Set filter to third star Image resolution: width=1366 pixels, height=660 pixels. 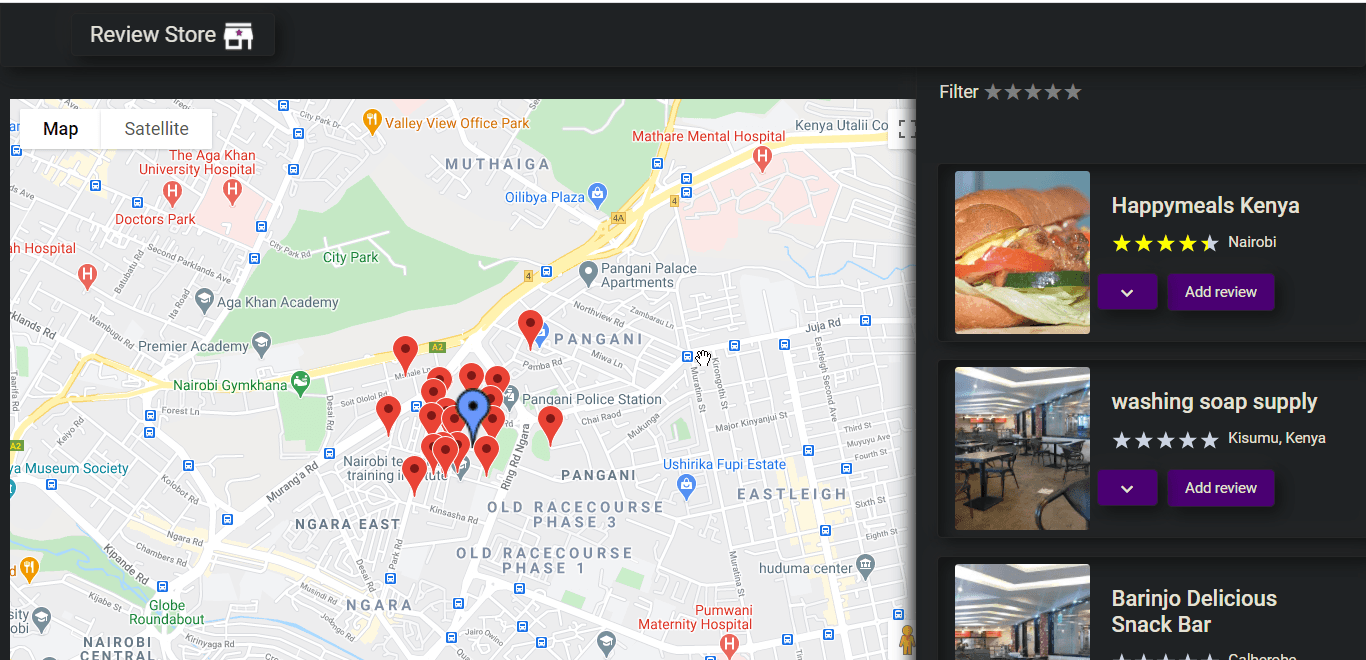pyautogui.click(x=1033, y=92)
